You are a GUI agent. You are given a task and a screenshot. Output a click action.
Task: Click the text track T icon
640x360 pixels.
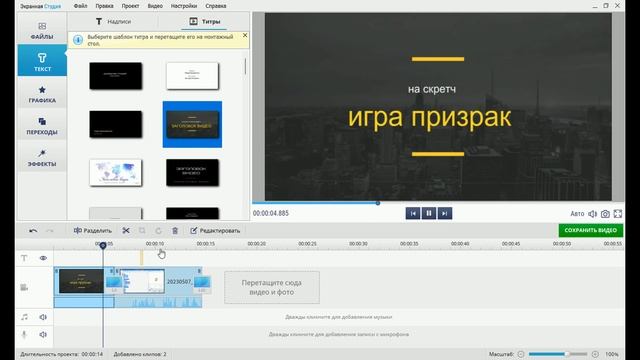click(24, 258)
